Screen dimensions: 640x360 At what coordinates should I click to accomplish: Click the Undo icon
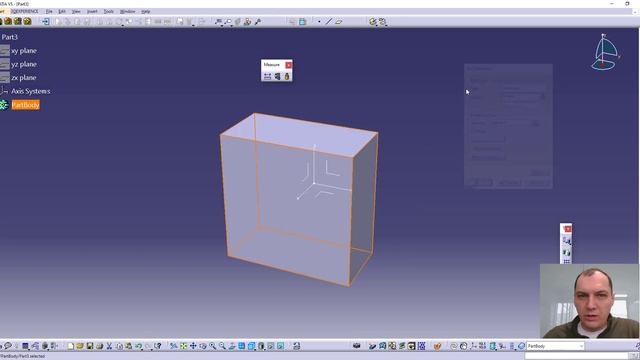click(139, 346)
